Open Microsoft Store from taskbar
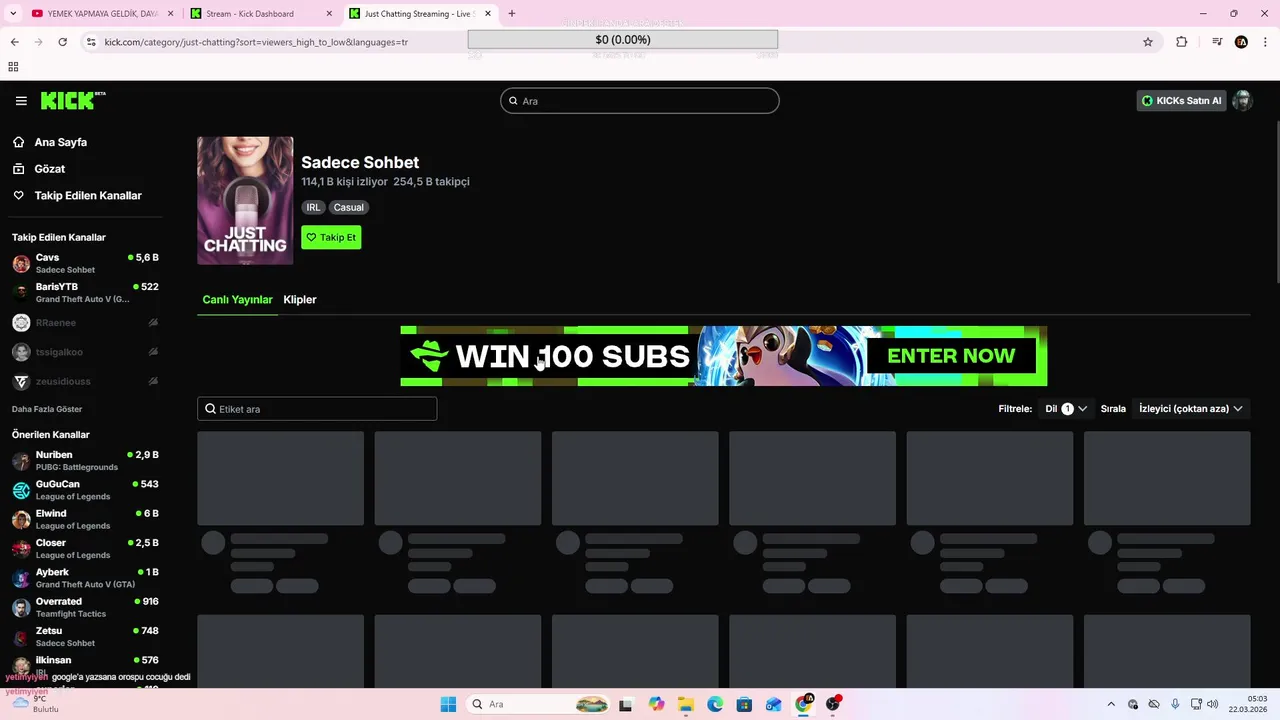Screen dimensions: 1280x720 point(744,704)
